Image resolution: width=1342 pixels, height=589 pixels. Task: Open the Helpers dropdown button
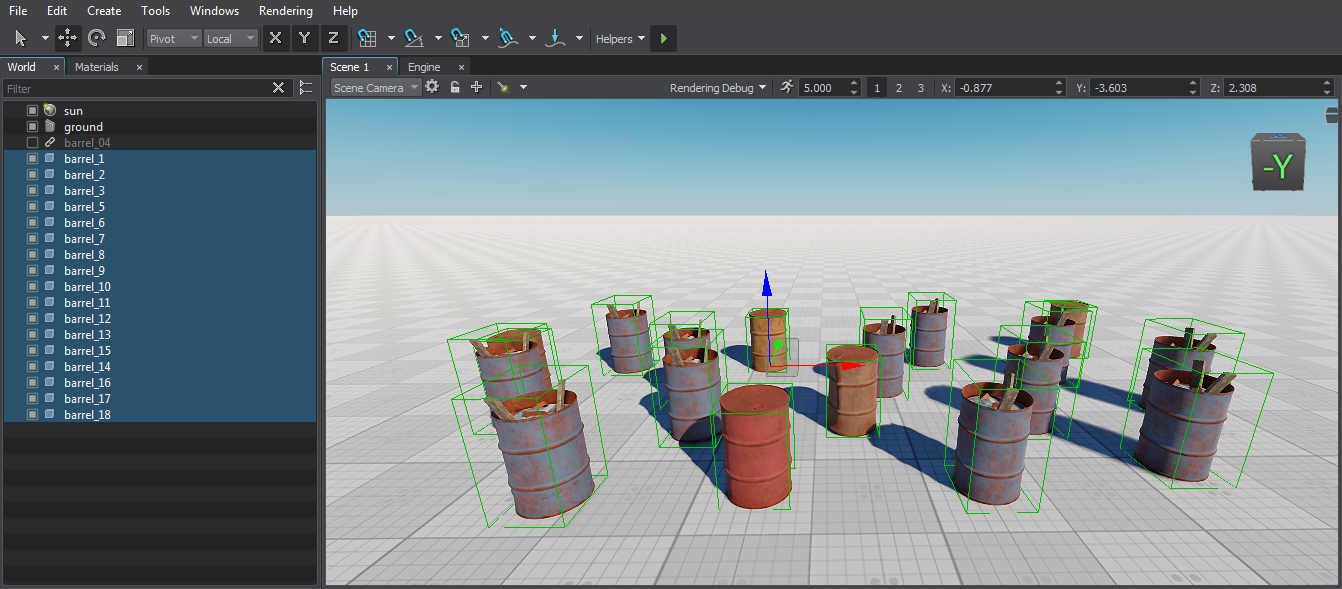click(620, 39)
